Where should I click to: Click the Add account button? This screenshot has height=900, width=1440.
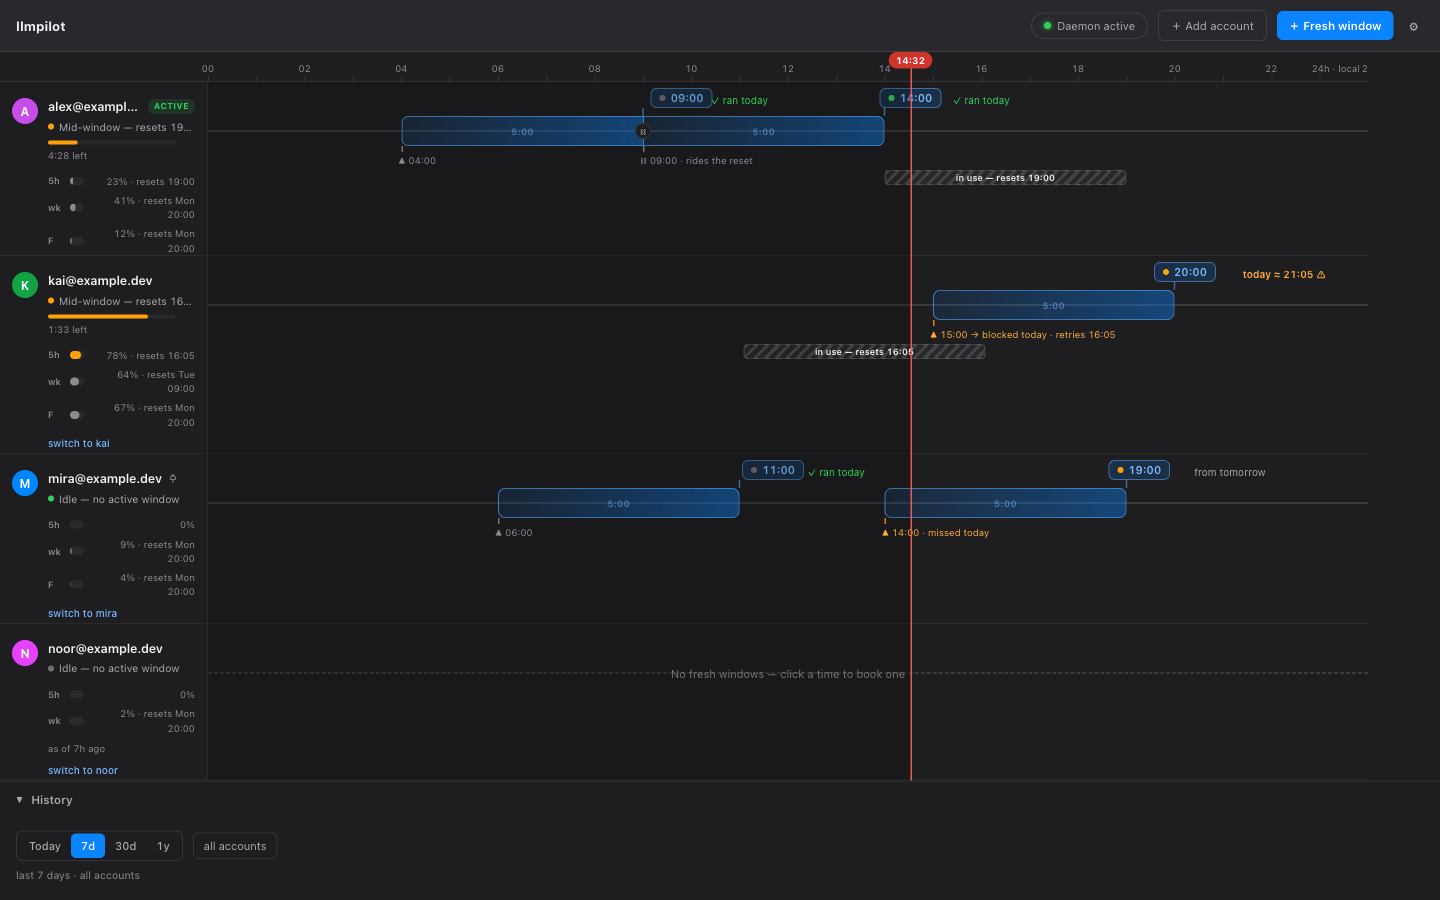(1212, 26)
